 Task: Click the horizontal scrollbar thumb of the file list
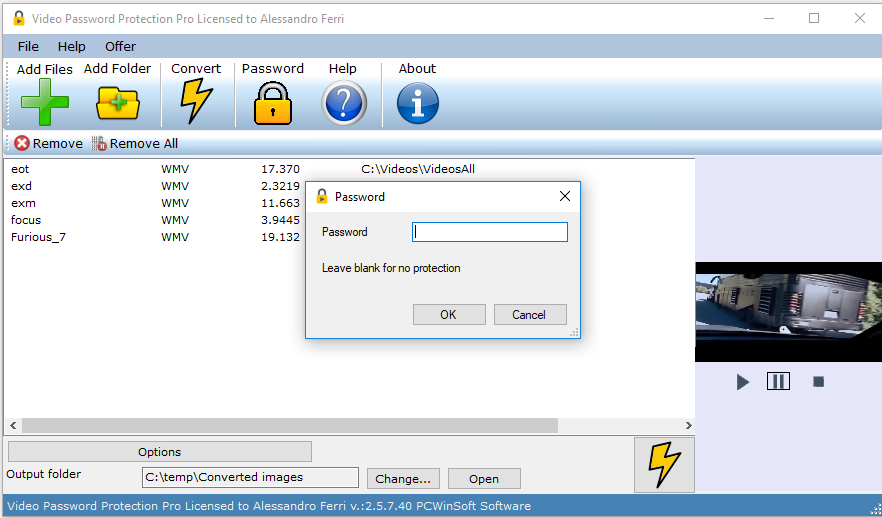click(x=290, y=425)
